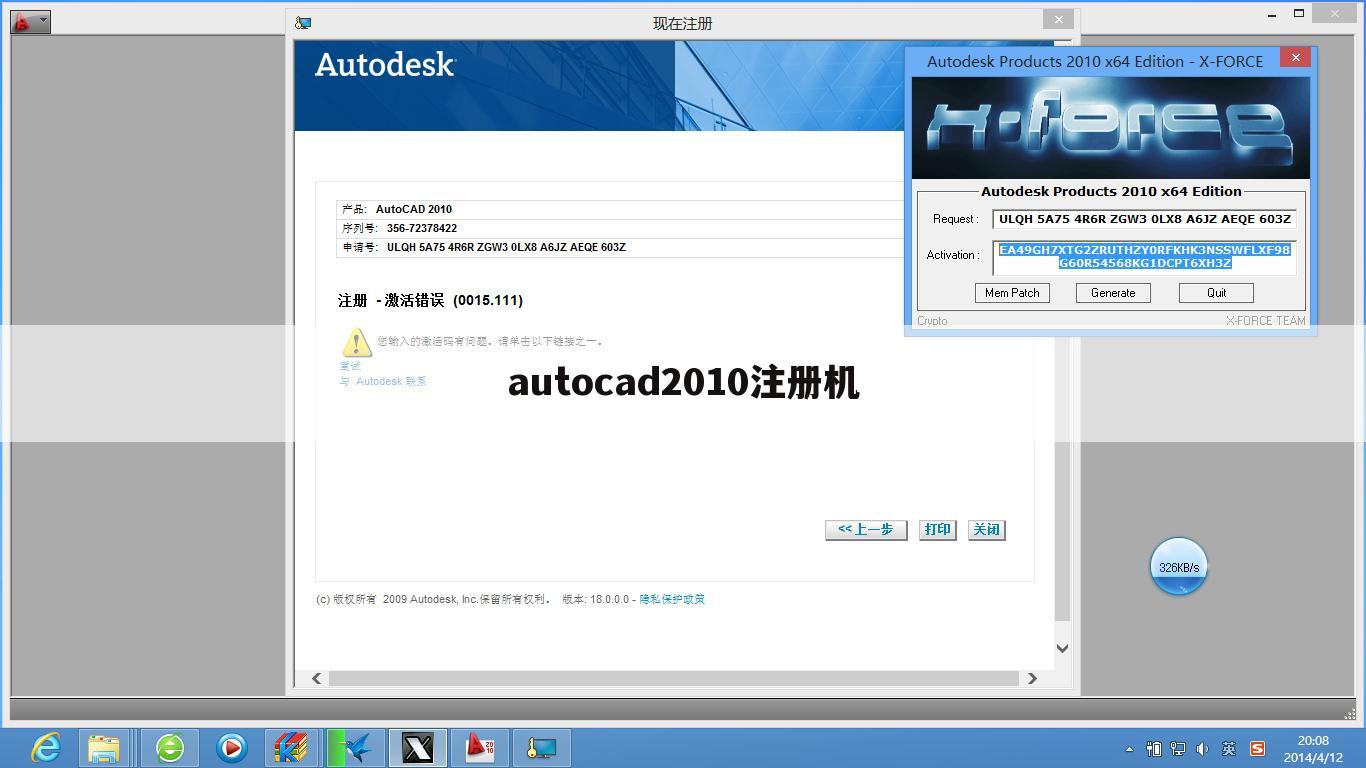Viewport: 1366px width, 768px height.
Task: Click the X-FORCE logo banner
Action: click(1110, 128)
